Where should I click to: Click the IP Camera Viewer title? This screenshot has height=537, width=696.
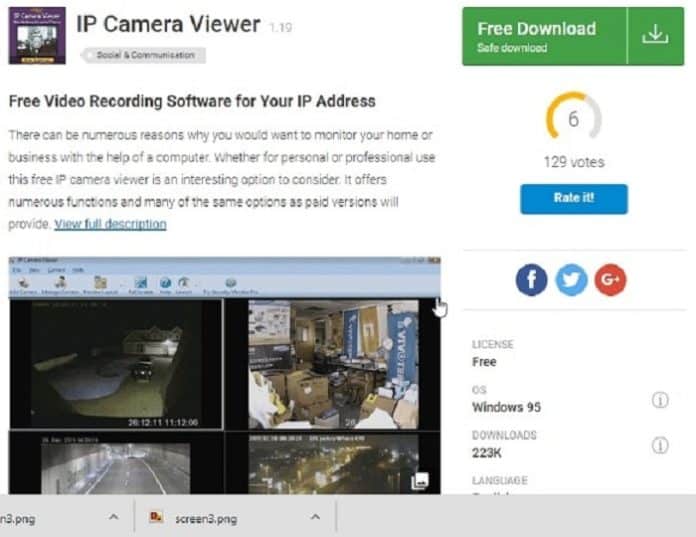coord(168,24)
